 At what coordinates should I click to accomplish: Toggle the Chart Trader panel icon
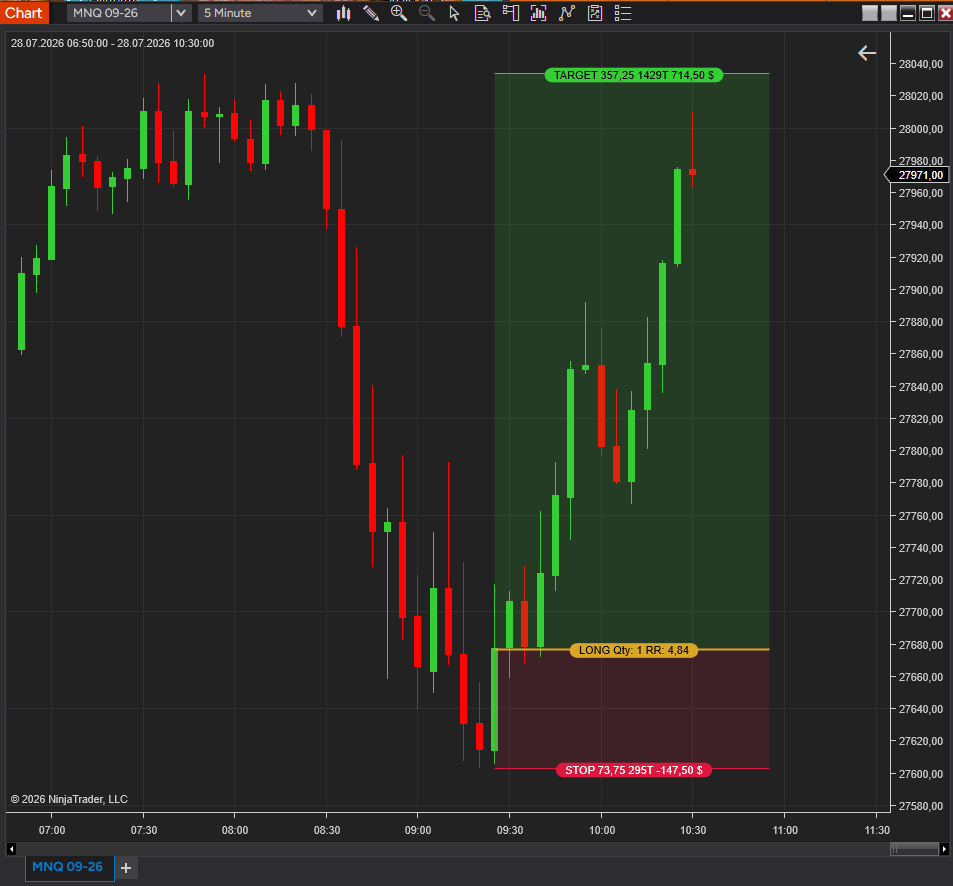[x=511, y=13]
